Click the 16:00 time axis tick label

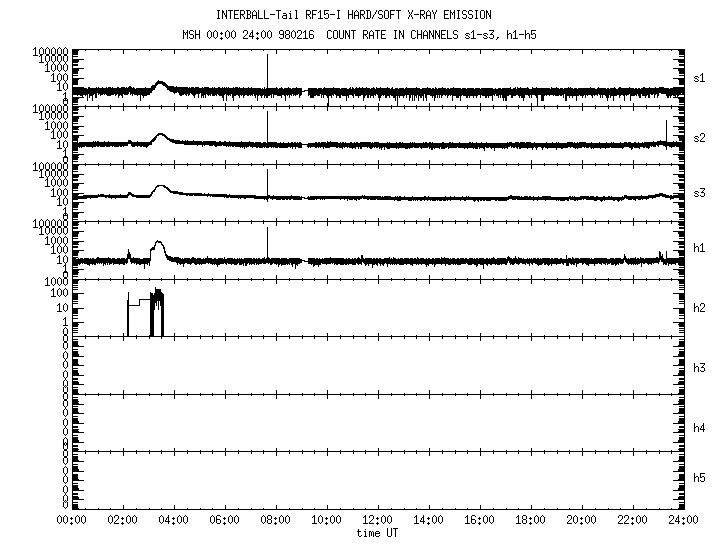(479, 521)
